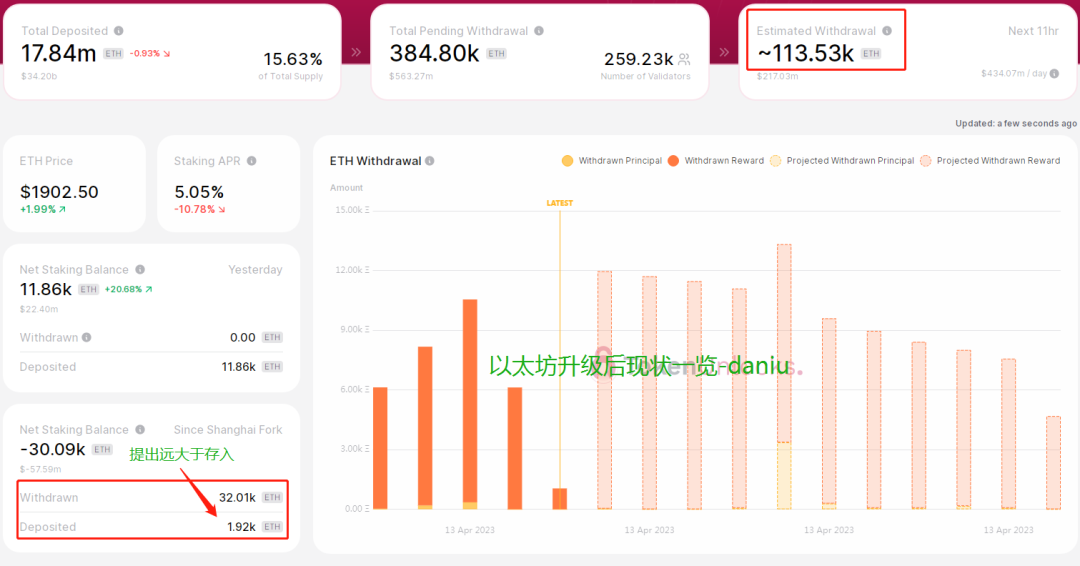Click the 384.80k pending withdrawal value
Screen dimensions: 1080x566
(434, 53)
